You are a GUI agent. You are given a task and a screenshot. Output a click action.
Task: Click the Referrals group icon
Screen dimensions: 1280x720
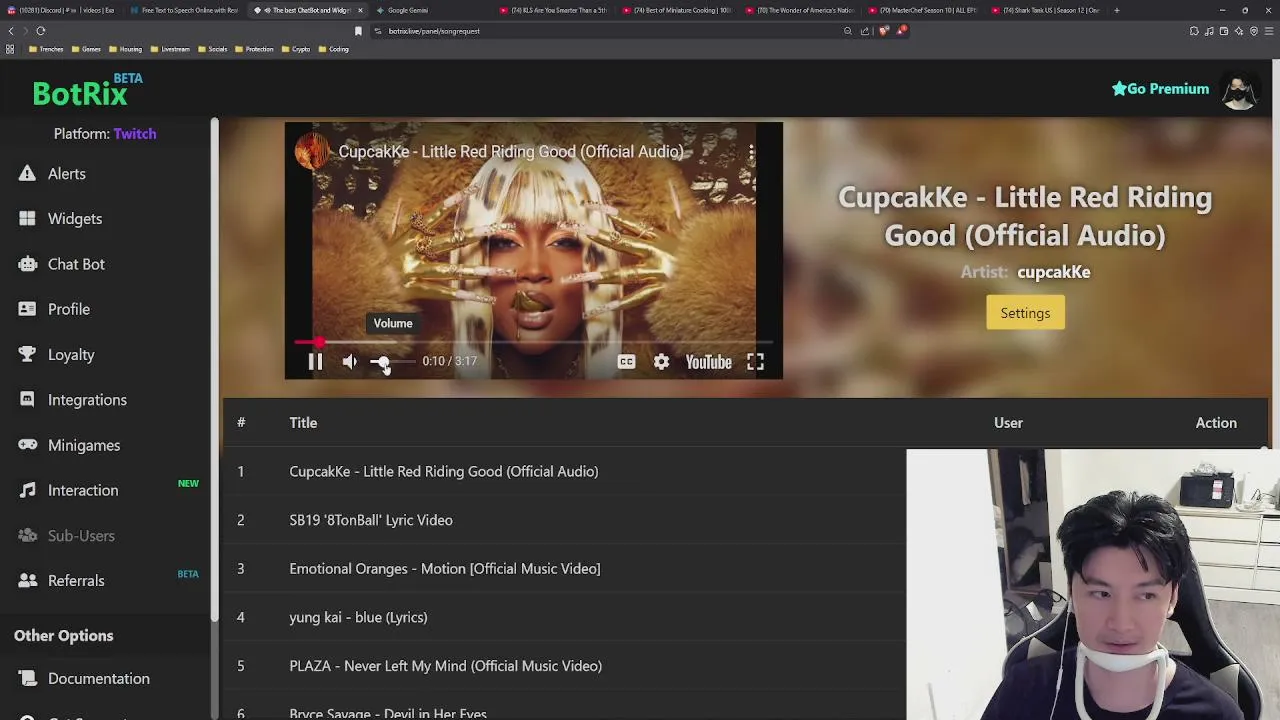[27, 581]
